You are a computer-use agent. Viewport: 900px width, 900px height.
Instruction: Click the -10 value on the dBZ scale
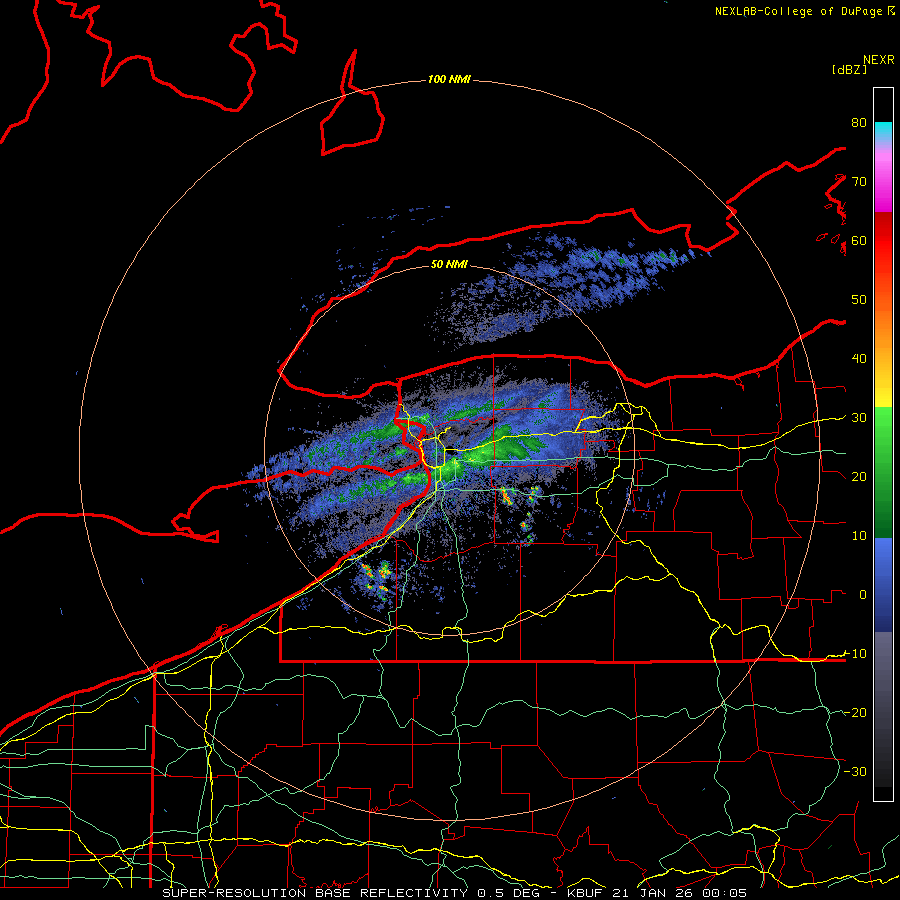pos(855,654)
